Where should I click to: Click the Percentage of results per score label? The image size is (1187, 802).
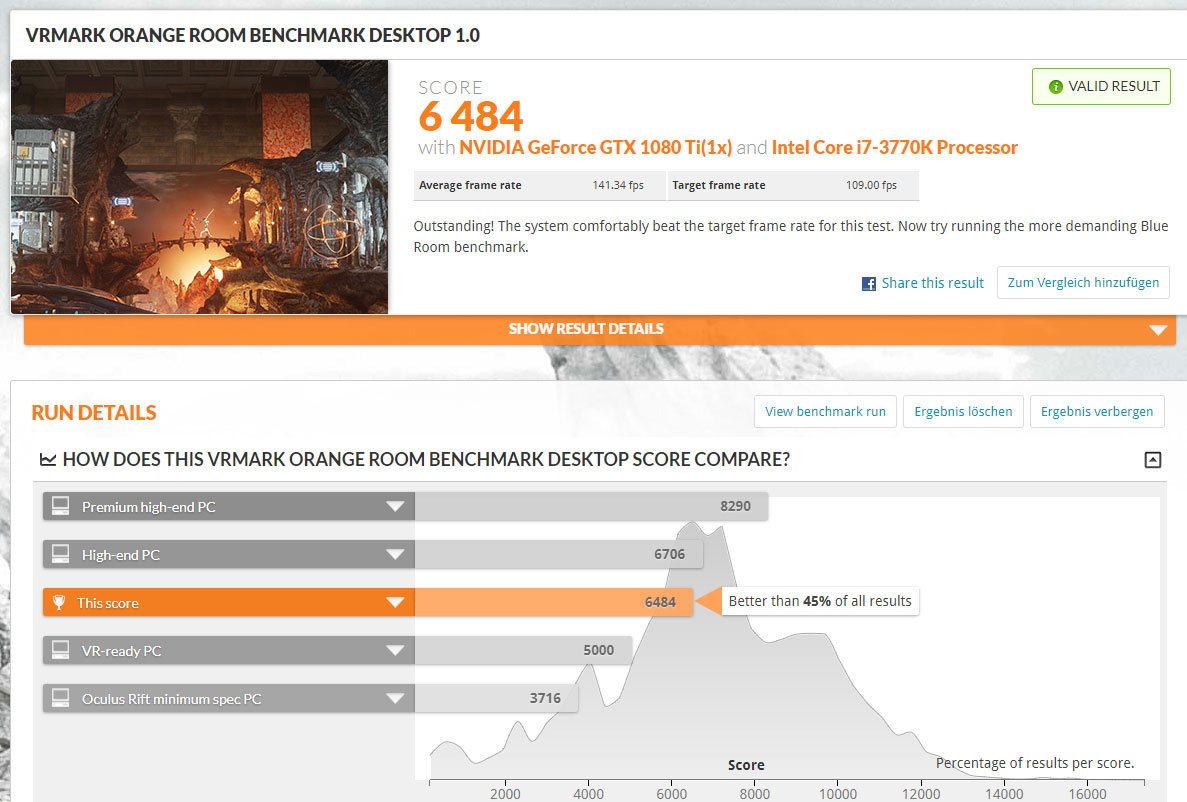(x=1035, y=763)
